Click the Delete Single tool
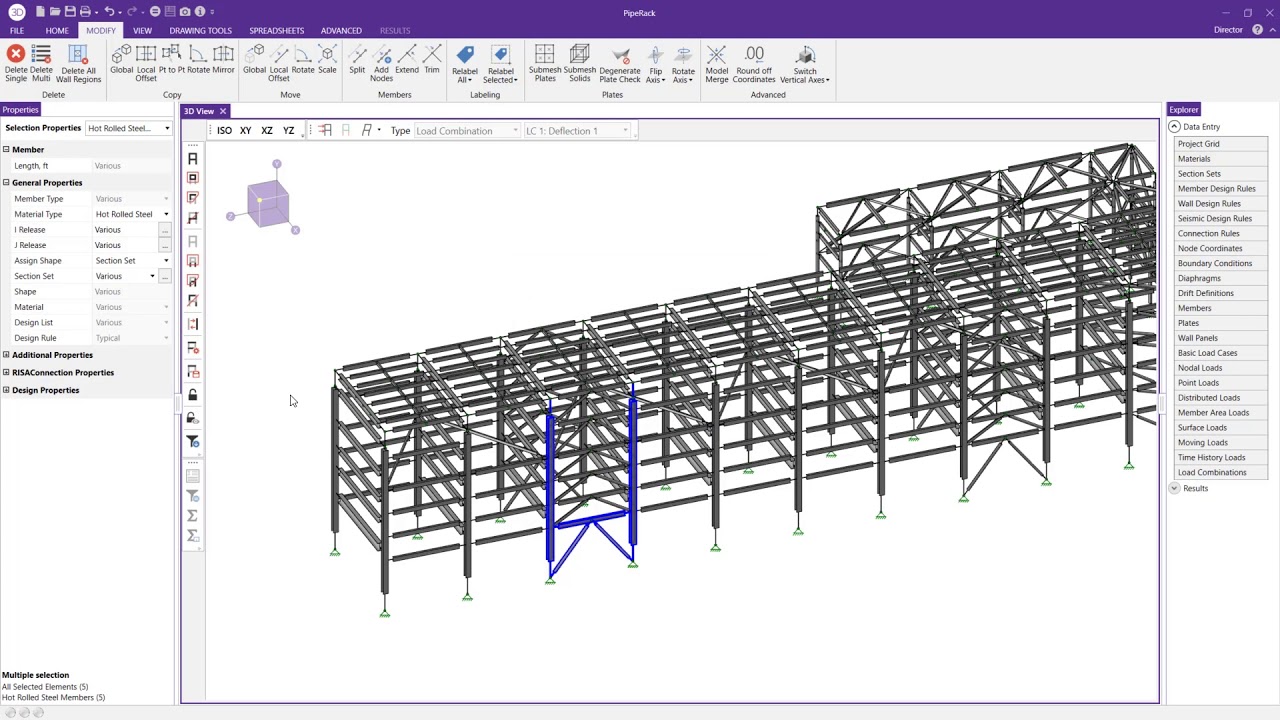This screenshot has height=720, width=1280. tap(16, 63)
